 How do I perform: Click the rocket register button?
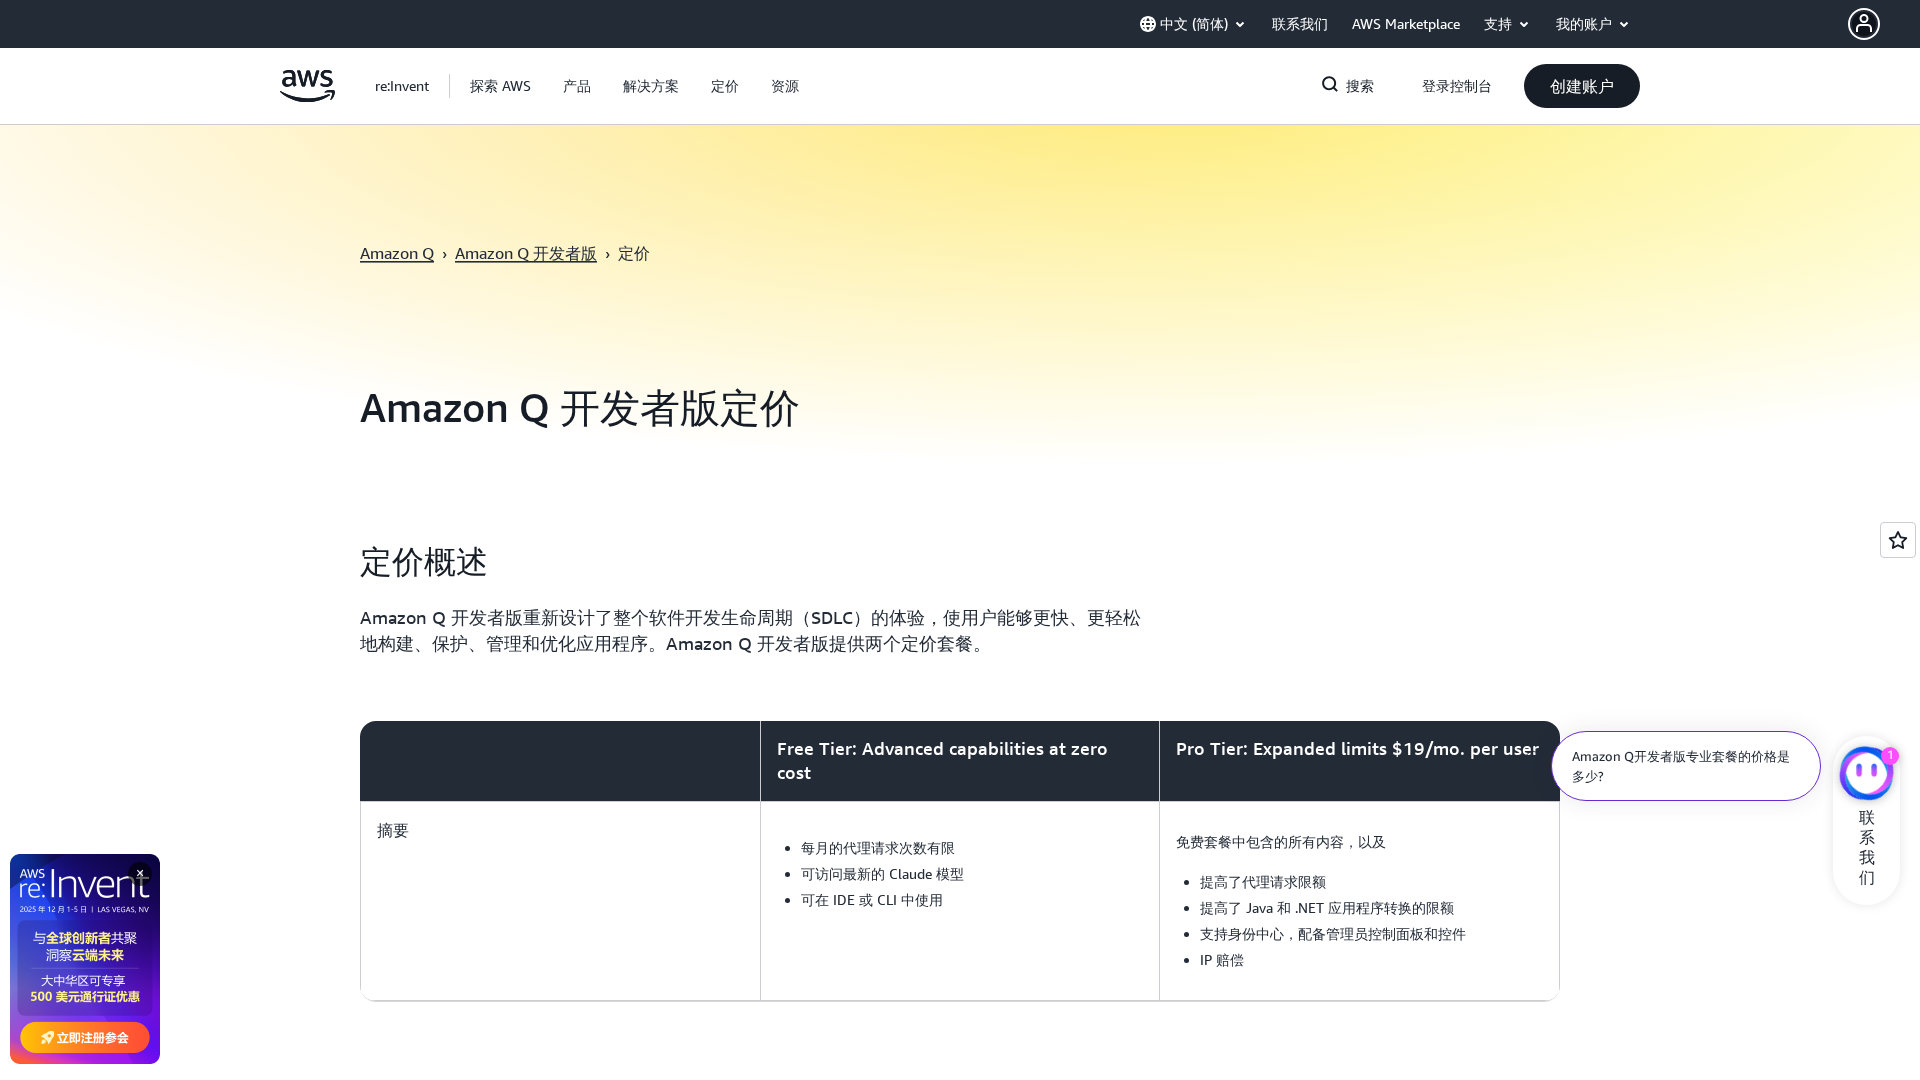tap(85, 1037)
